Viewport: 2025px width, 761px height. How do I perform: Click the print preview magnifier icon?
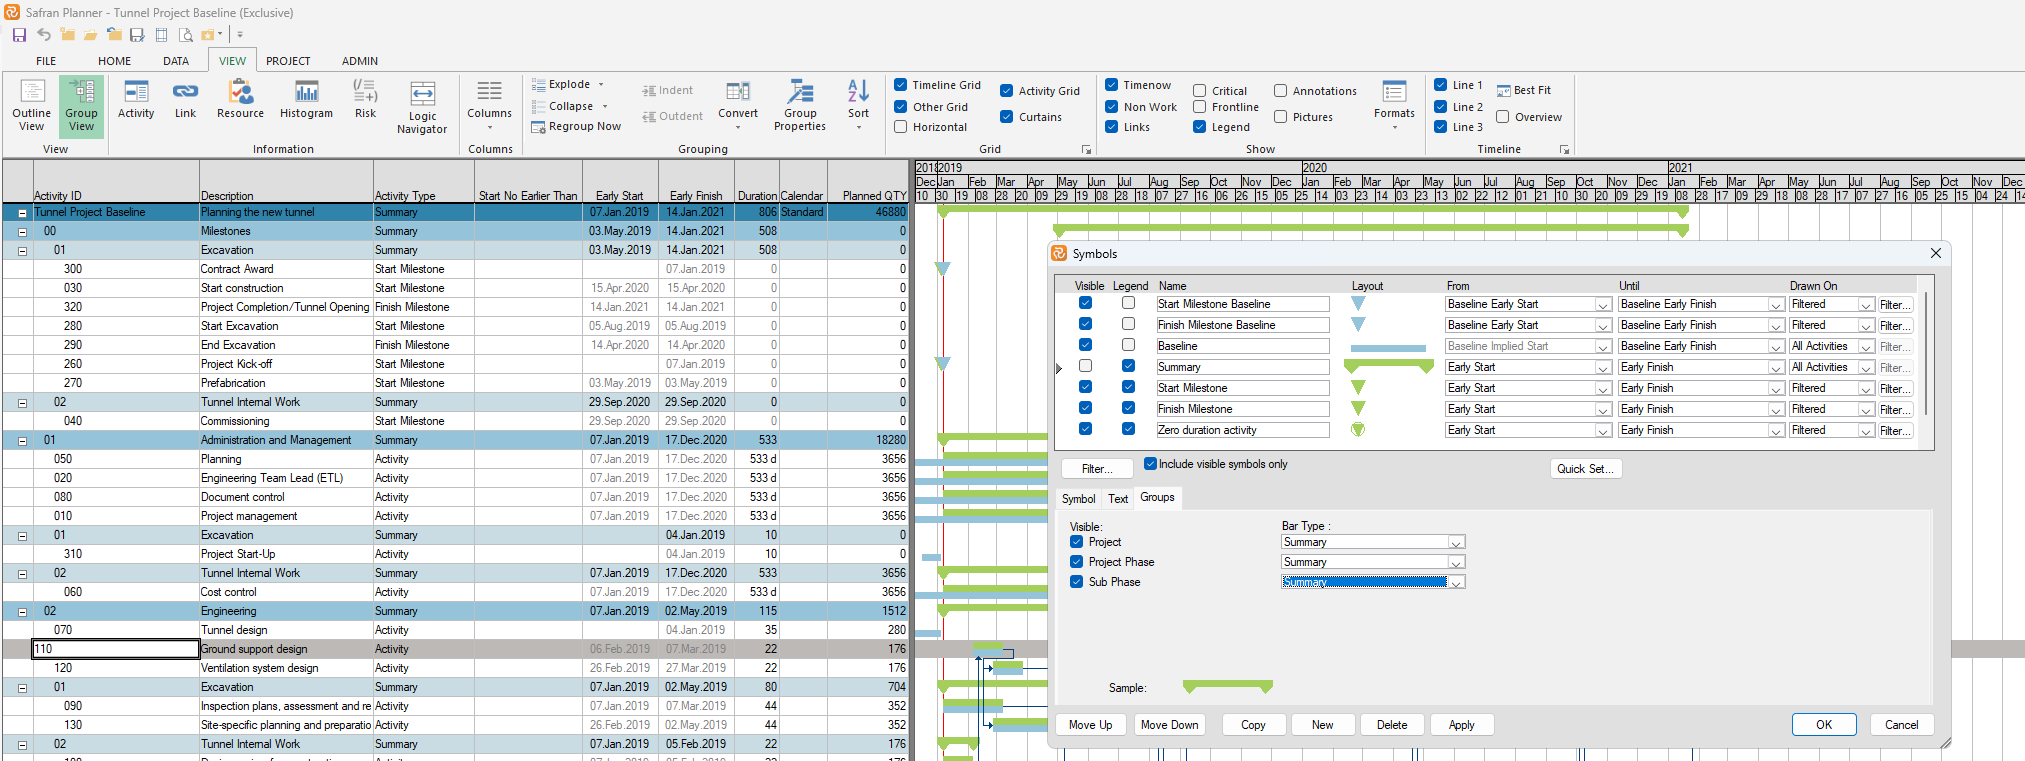coord(185,35)
